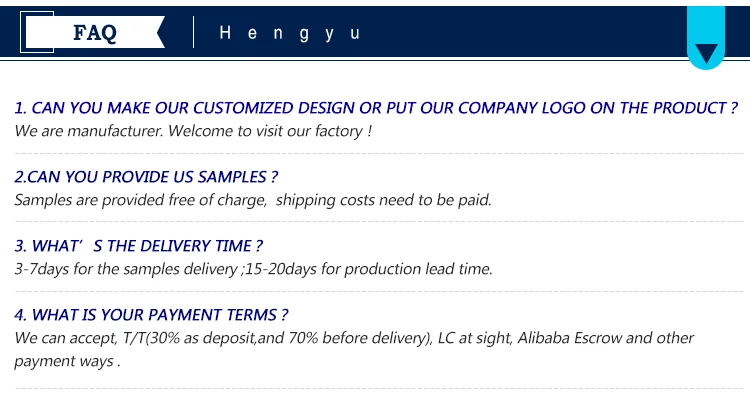This screenshot has height=401, width=750.
Task: Click 'shipping costs need to be paid' text
Action: 384,200
